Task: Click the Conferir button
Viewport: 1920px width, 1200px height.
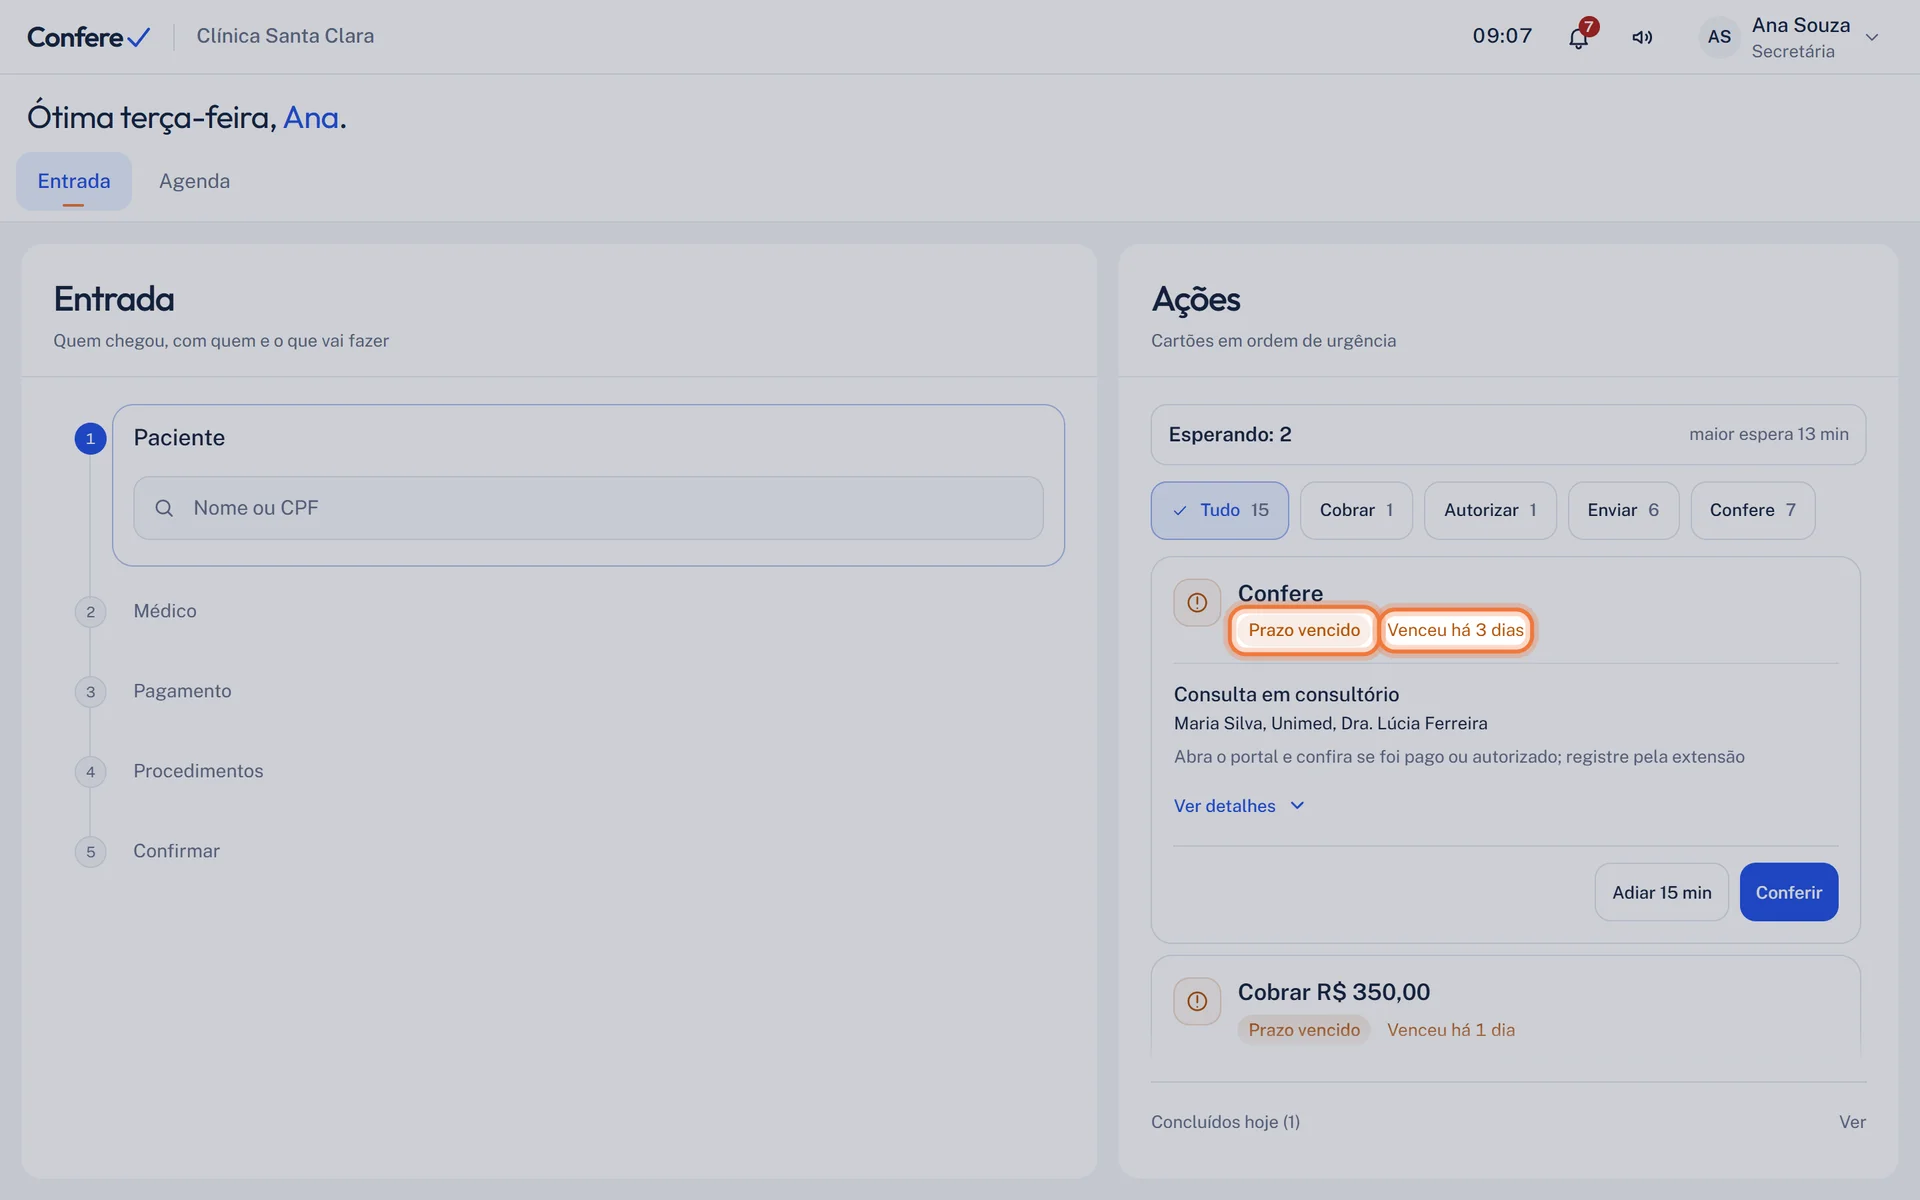Action: (1788, 892)
